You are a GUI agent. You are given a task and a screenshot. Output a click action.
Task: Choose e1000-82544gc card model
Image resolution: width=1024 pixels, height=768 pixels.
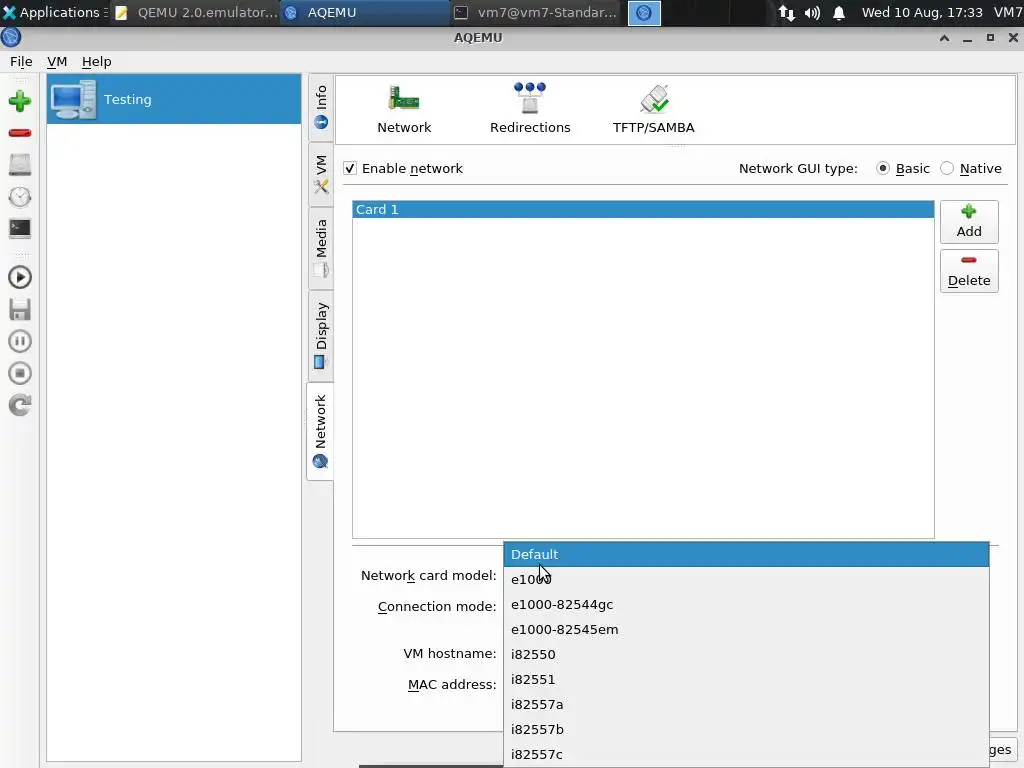pyautogui.click(x=746, y=605)
